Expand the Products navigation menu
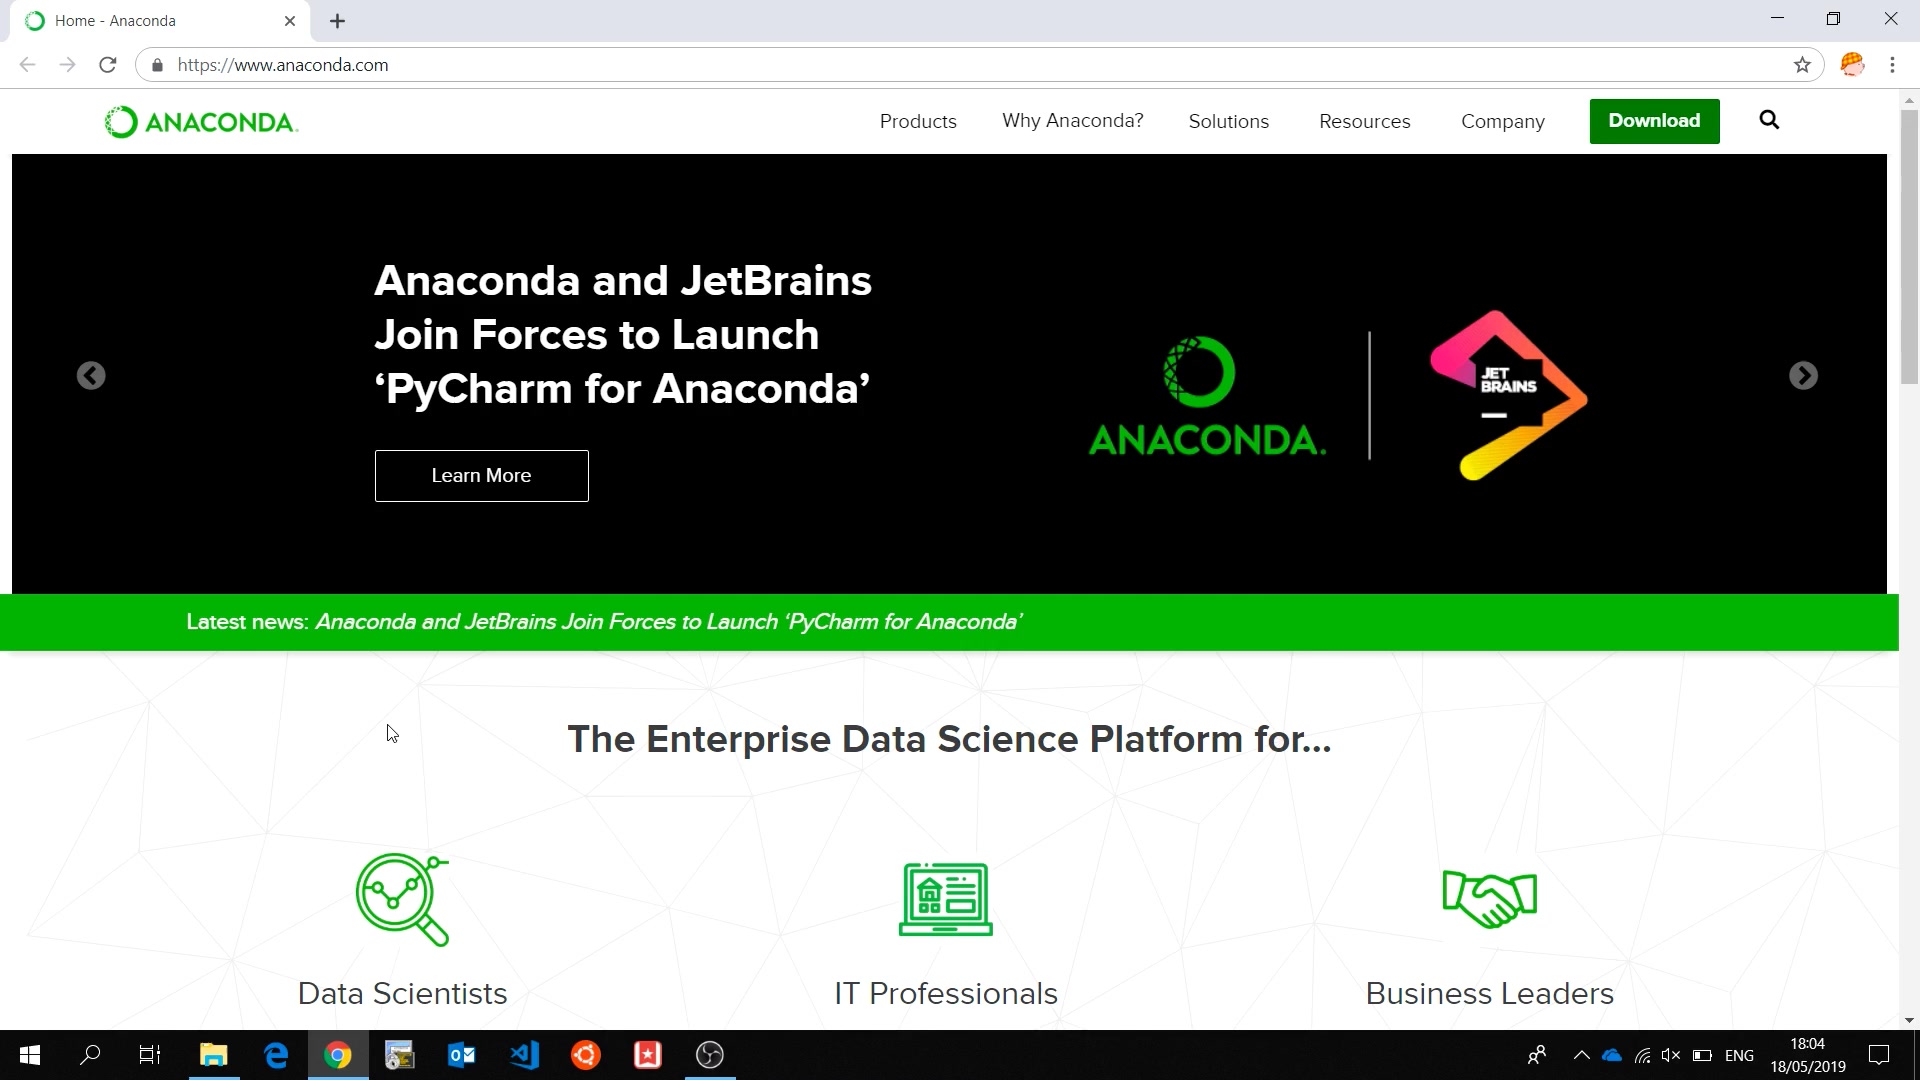 [x=918, y=121]
